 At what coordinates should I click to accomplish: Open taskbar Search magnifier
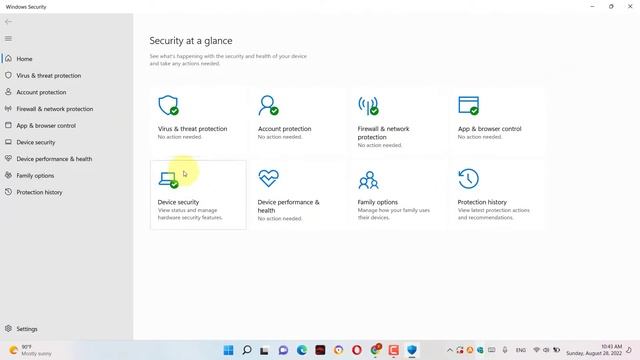tap(247, 350)
